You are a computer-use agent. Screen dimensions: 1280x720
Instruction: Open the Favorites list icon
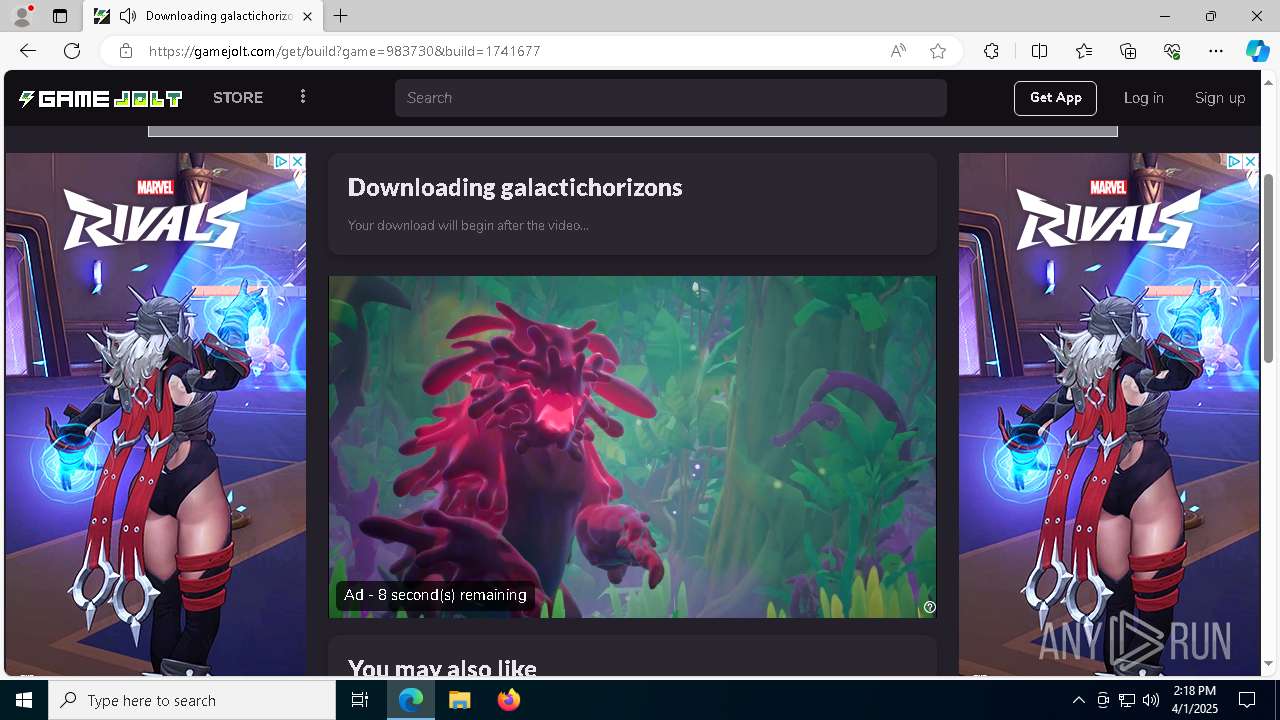pos(1084,51)
